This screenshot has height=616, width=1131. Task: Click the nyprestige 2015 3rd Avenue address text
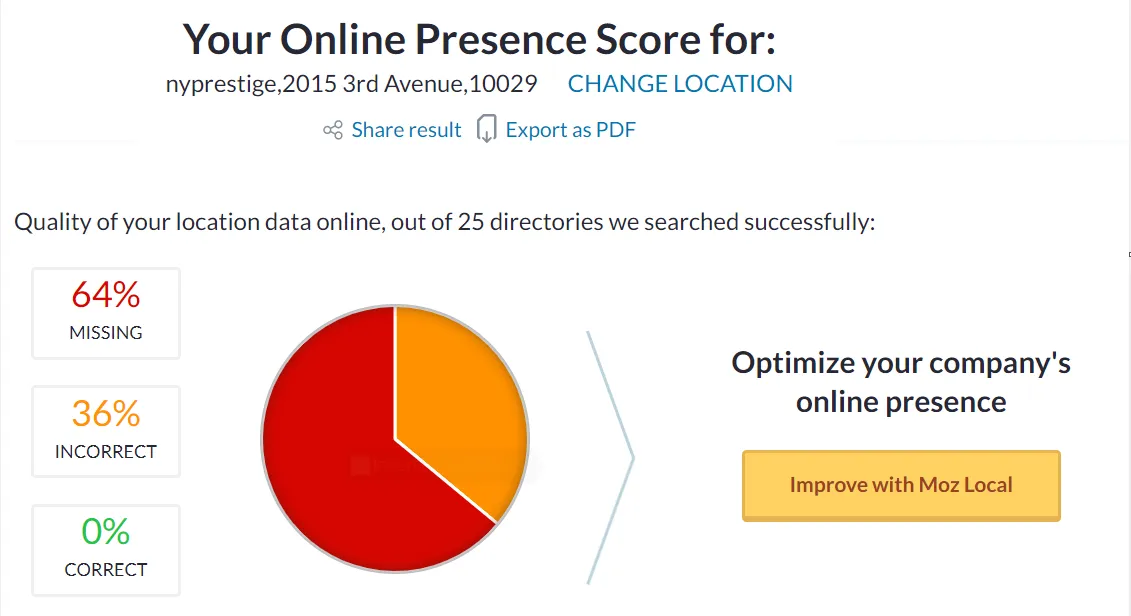coord(351,84)
